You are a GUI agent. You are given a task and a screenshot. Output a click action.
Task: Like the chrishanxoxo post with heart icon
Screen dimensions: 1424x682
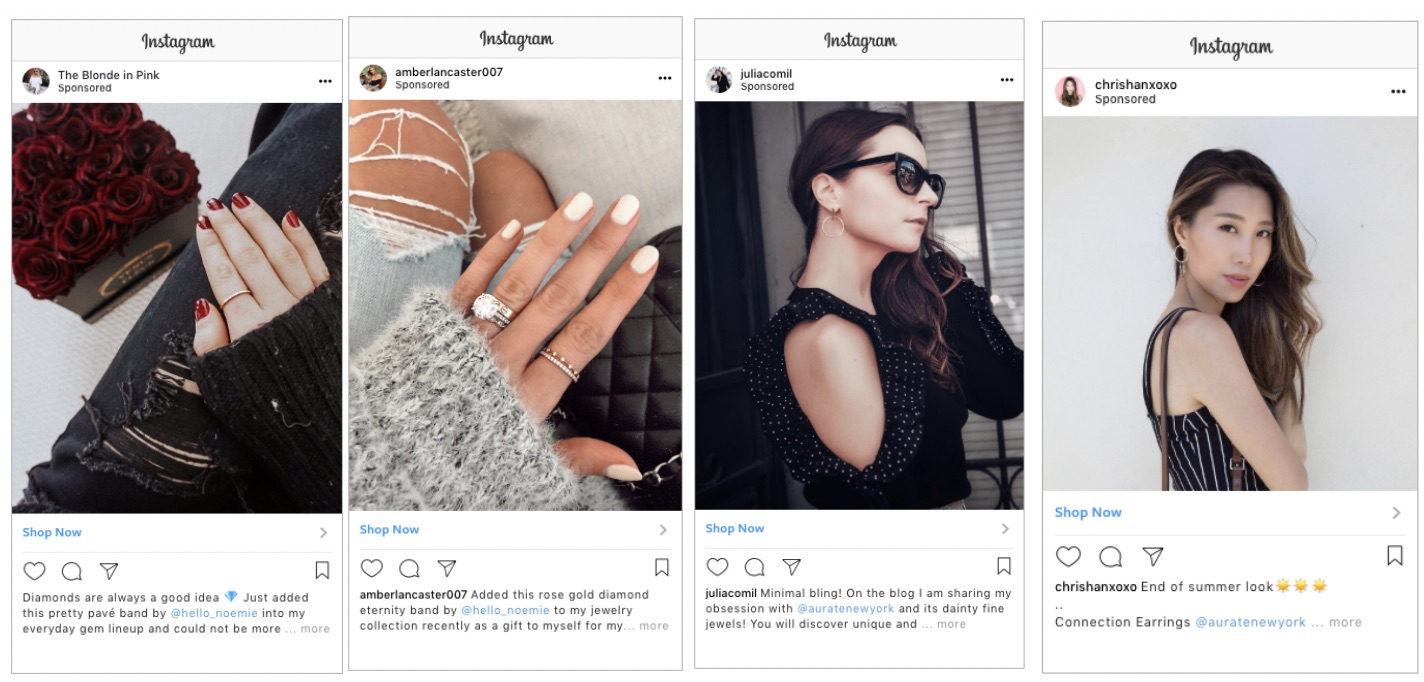[x=1068, y=556]
